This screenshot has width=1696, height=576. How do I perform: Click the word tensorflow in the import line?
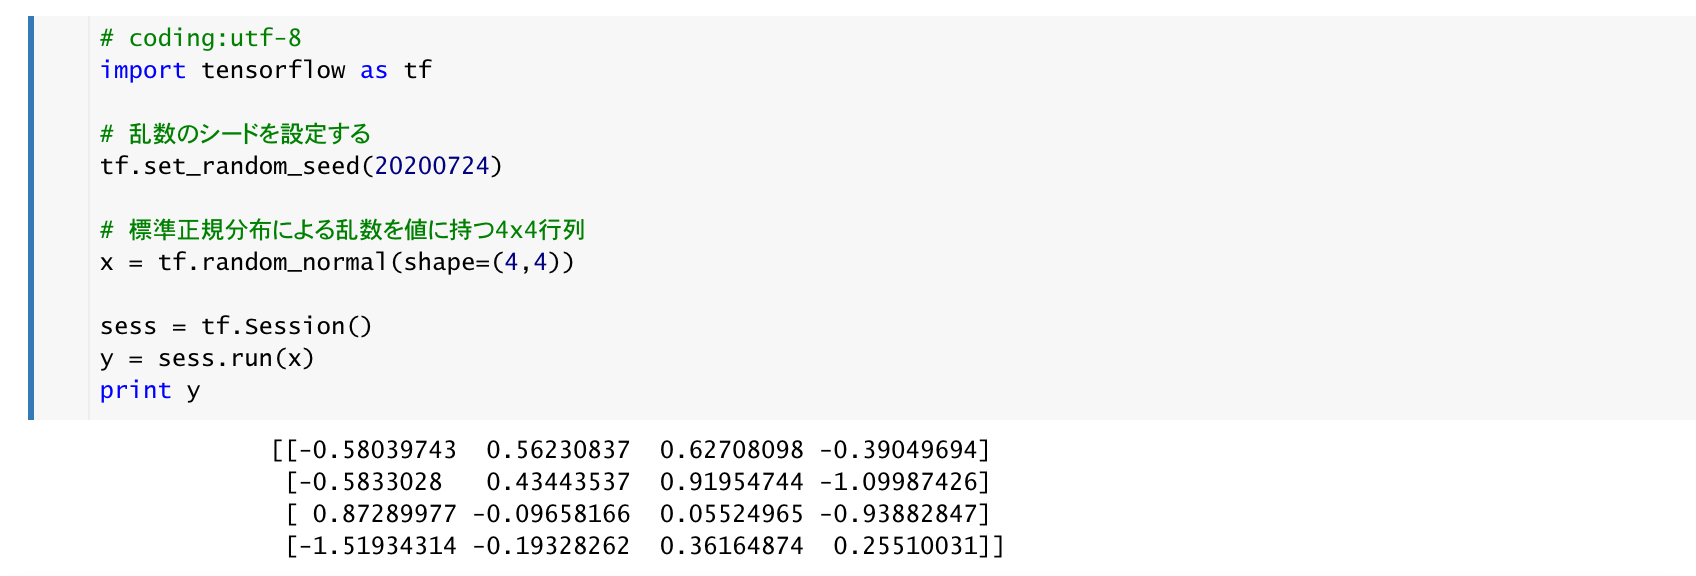click(273, 70)
